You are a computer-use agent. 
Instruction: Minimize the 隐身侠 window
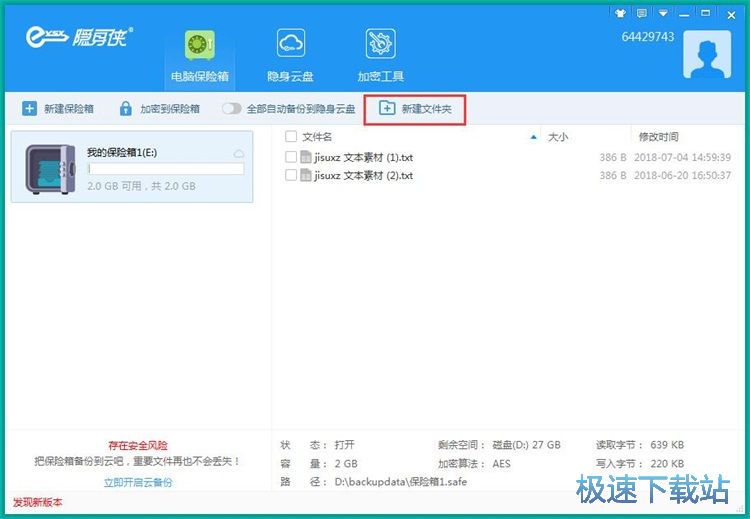click(684, 14)
